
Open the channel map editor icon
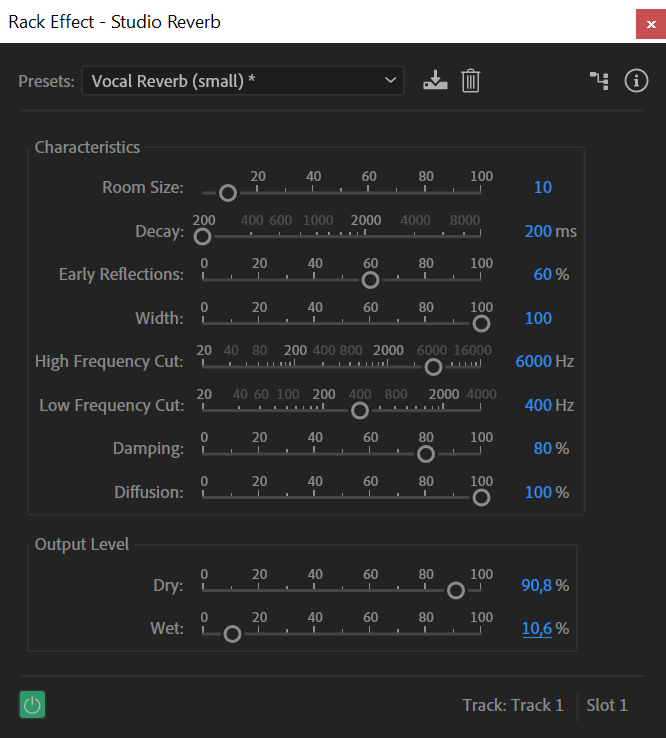click(599, 81)
